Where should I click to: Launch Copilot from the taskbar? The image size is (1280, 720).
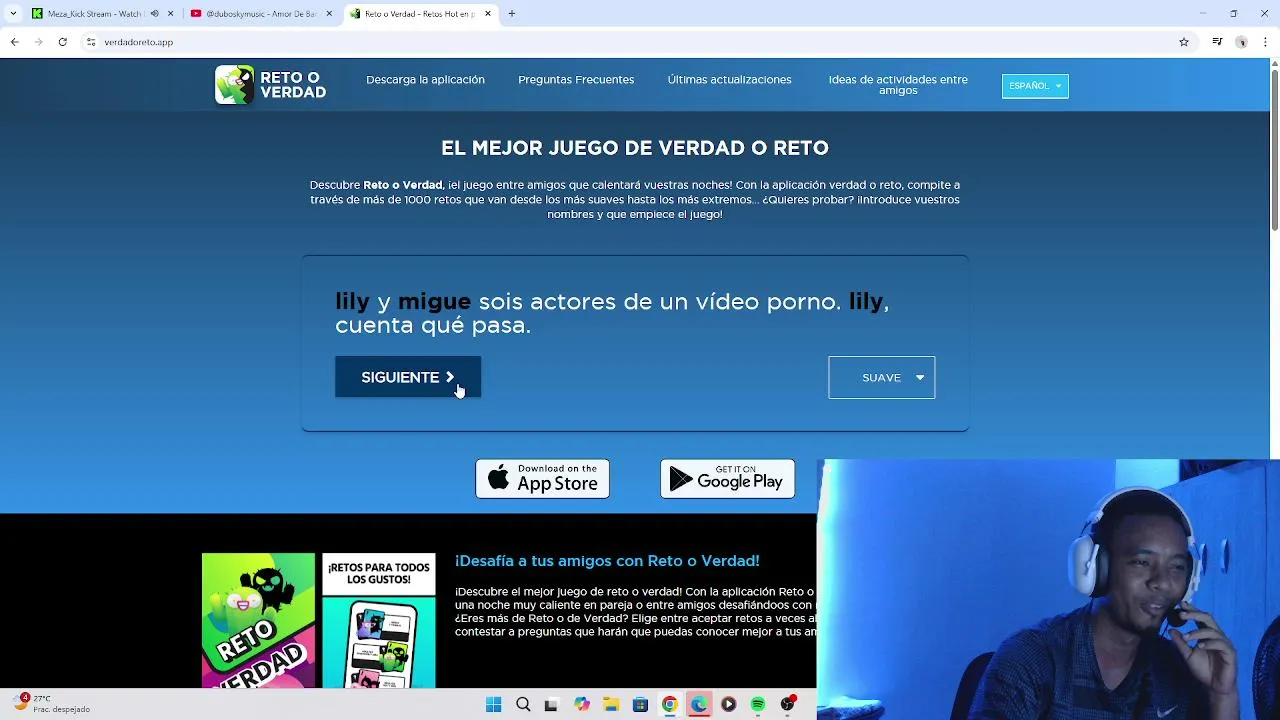click(581, 705)
